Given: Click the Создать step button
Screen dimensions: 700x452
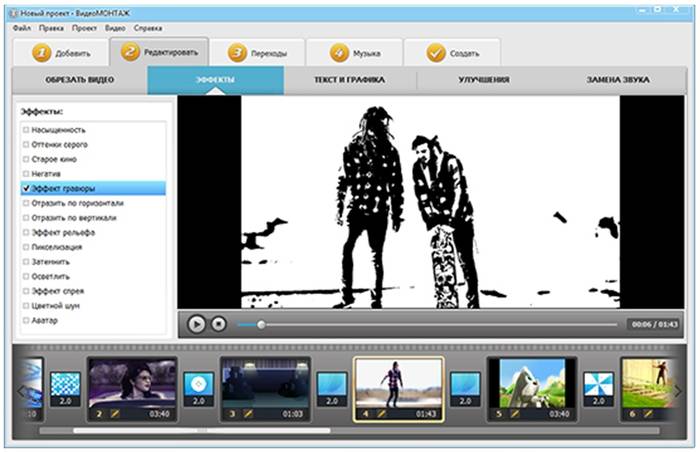Looking at the screenshot, I should 453,53.
